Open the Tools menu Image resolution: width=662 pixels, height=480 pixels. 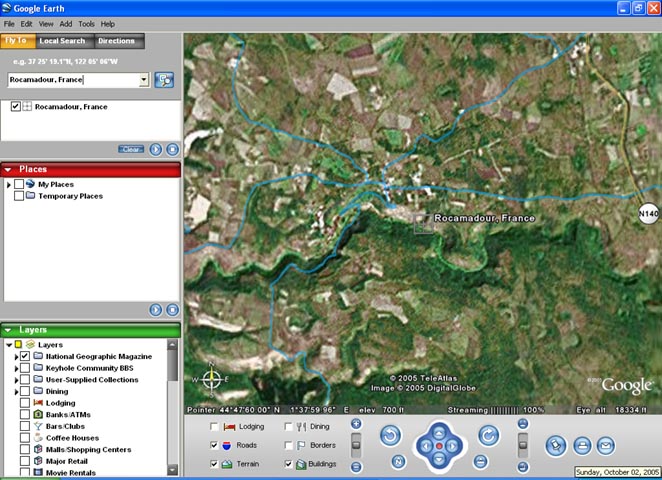click(x=86, y=24)
